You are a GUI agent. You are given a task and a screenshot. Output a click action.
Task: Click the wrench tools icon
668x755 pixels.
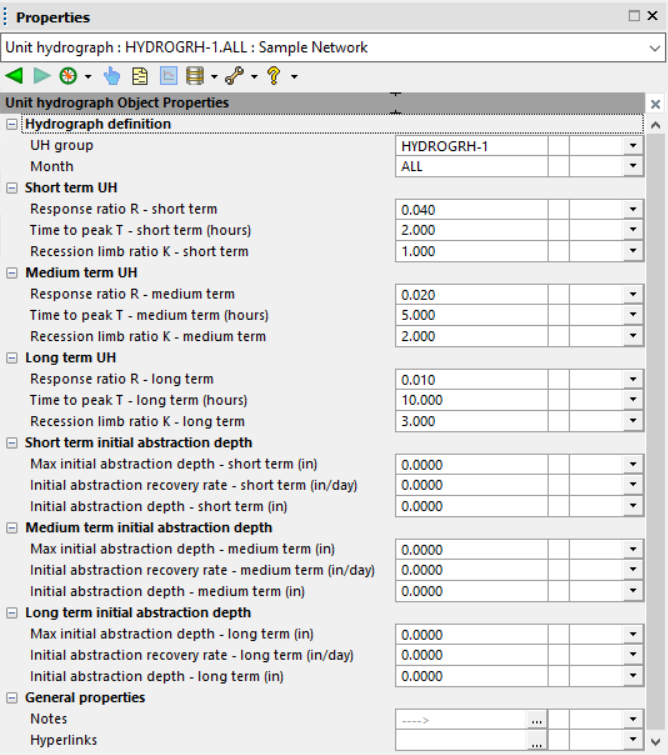[x=235, y=76]
